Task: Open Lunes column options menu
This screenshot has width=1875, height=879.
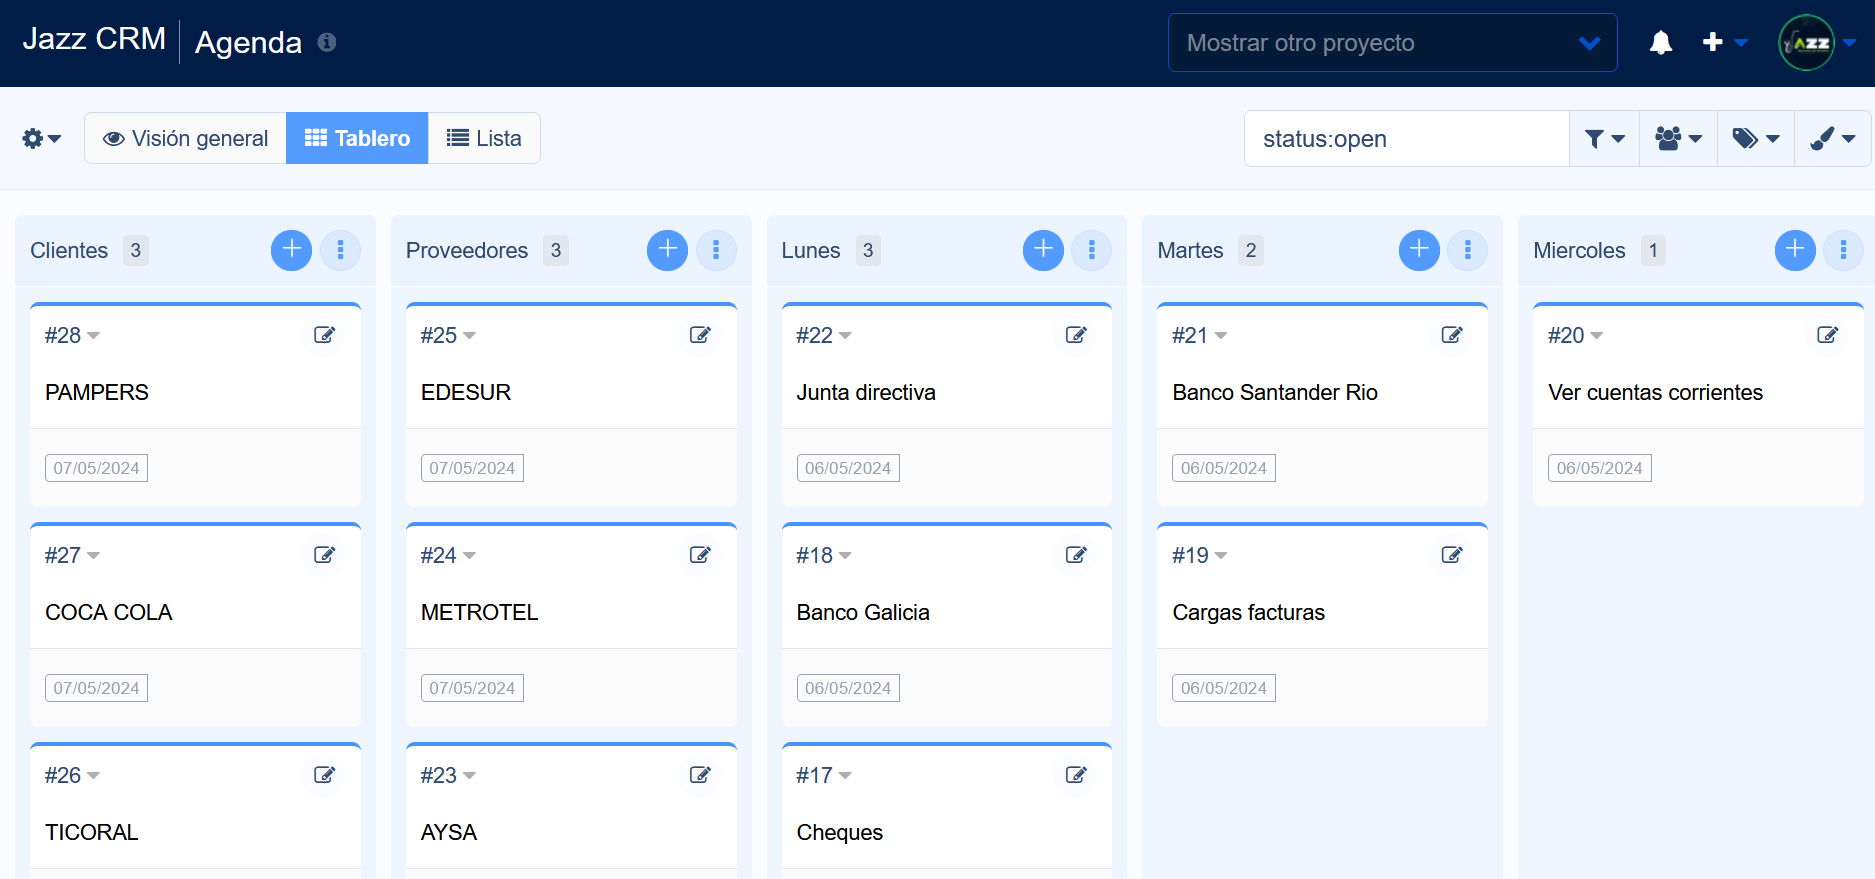Action: 1092,249
